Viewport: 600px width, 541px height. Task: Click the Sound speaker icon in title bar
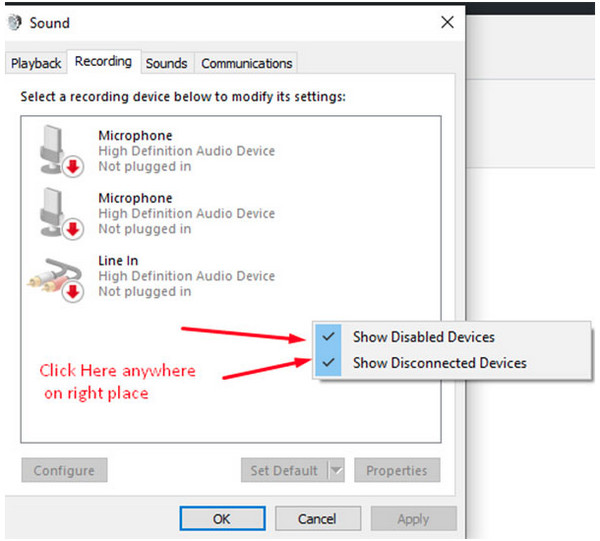coord(15,23)
